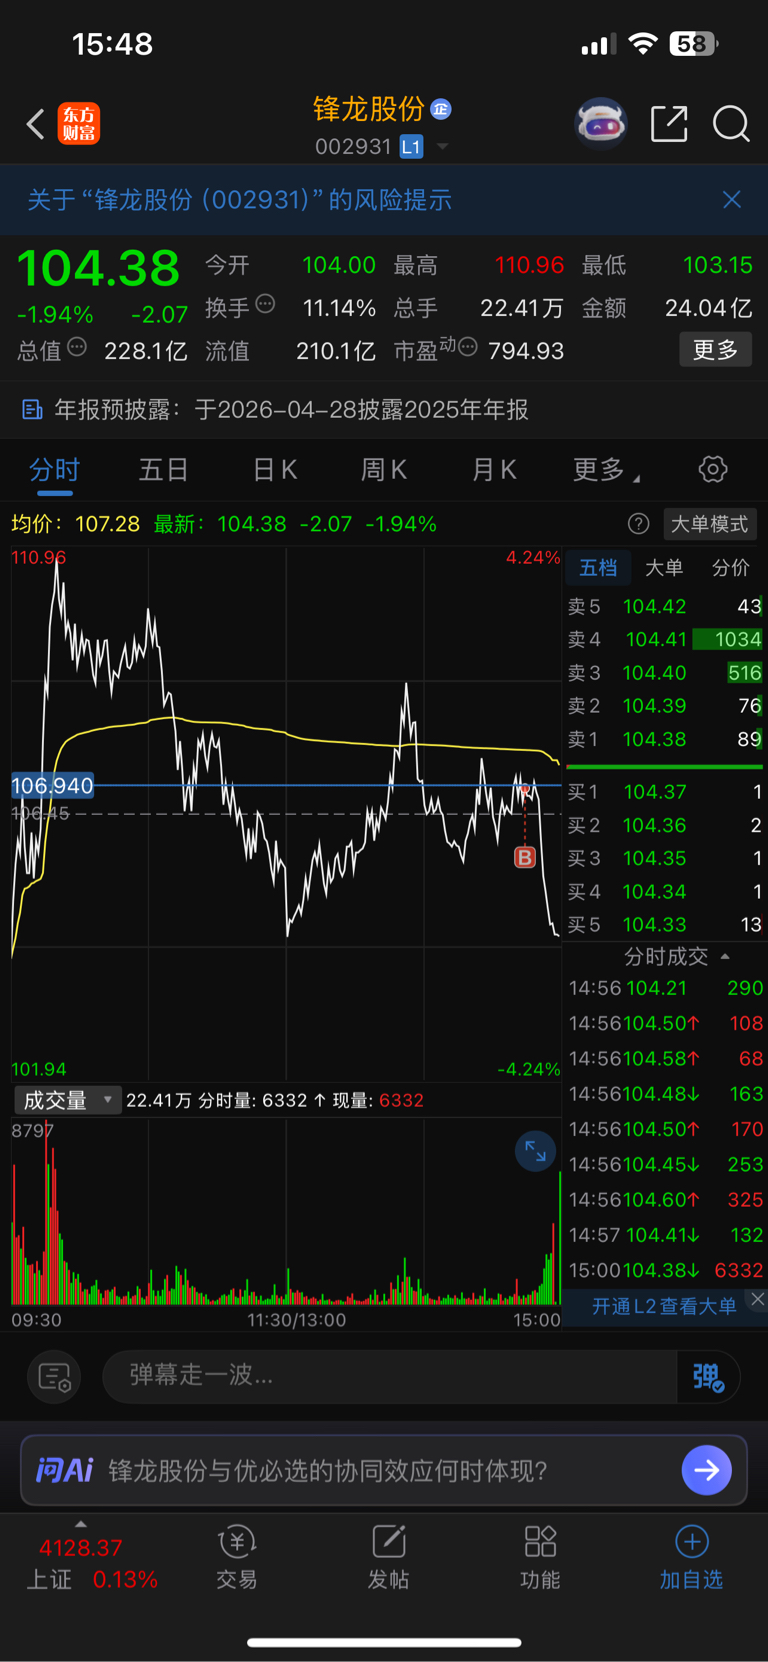This screenshot has width=768, height=1662.
Task: Tap the 15:00 104.38 trade row
Action: pyautogui.click(x=666, y=1270)
